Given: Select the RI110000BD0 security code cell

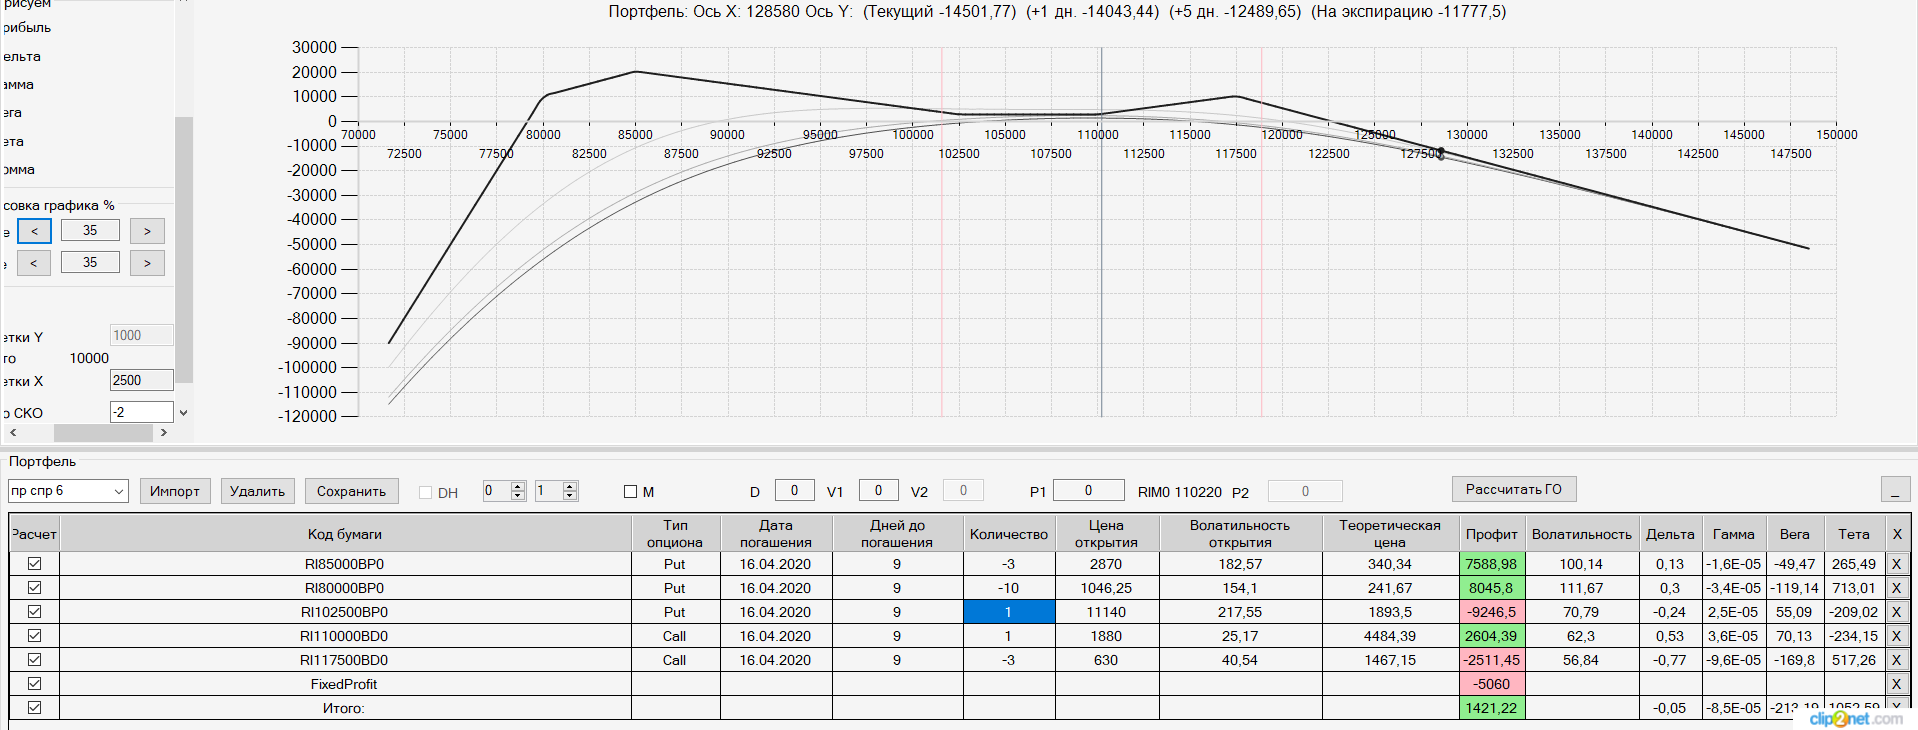Looking at the screenshot, I should coord(345,636).
